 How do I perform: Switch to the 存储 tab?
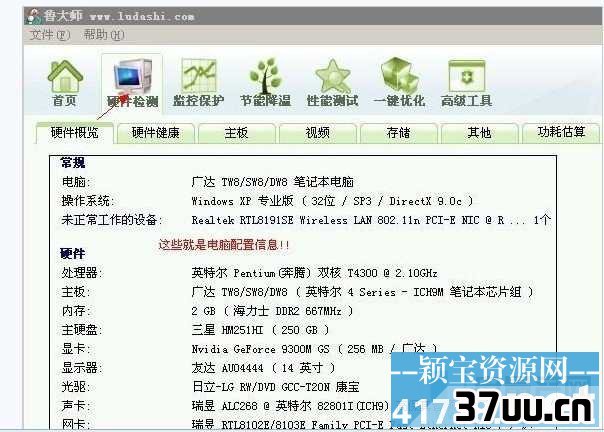click(398, 133)
